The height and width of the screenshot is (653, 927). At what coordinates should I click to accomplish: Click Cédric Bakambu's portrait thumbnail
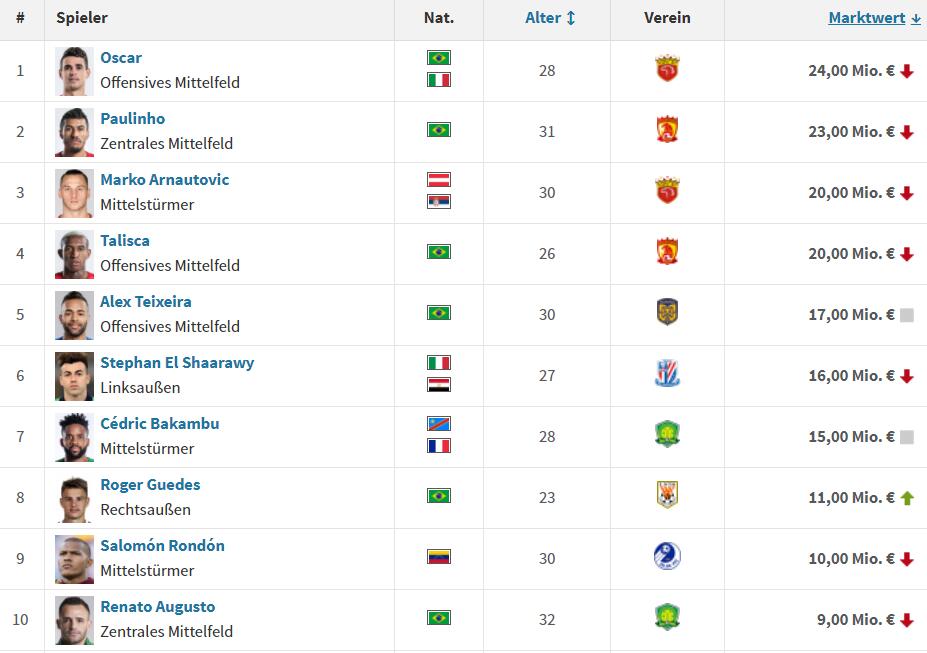74,437
